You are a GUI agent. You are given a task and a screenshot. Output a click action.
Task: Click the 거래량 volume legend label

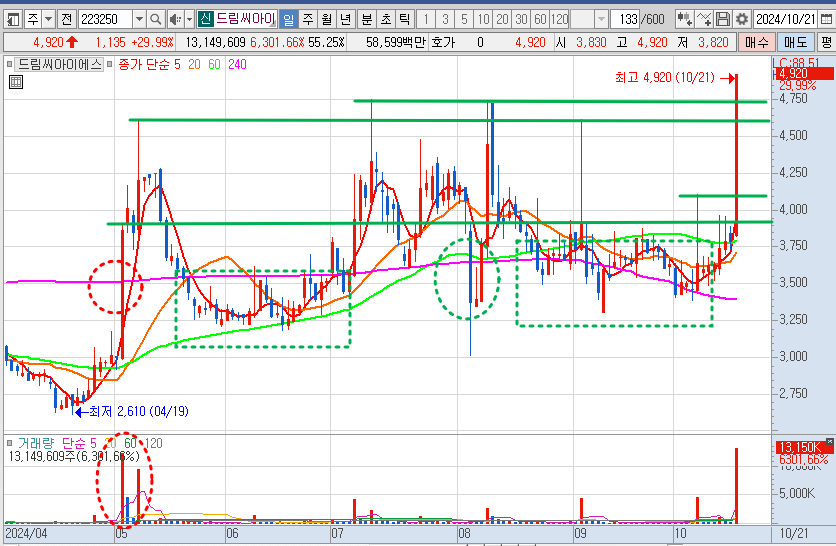coord(36,443)
